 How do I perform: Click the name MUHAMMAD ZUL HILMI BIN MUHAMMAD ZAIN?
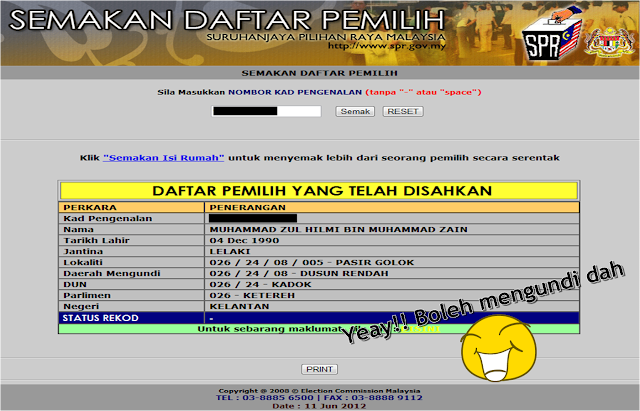click(x=338, y=229)
